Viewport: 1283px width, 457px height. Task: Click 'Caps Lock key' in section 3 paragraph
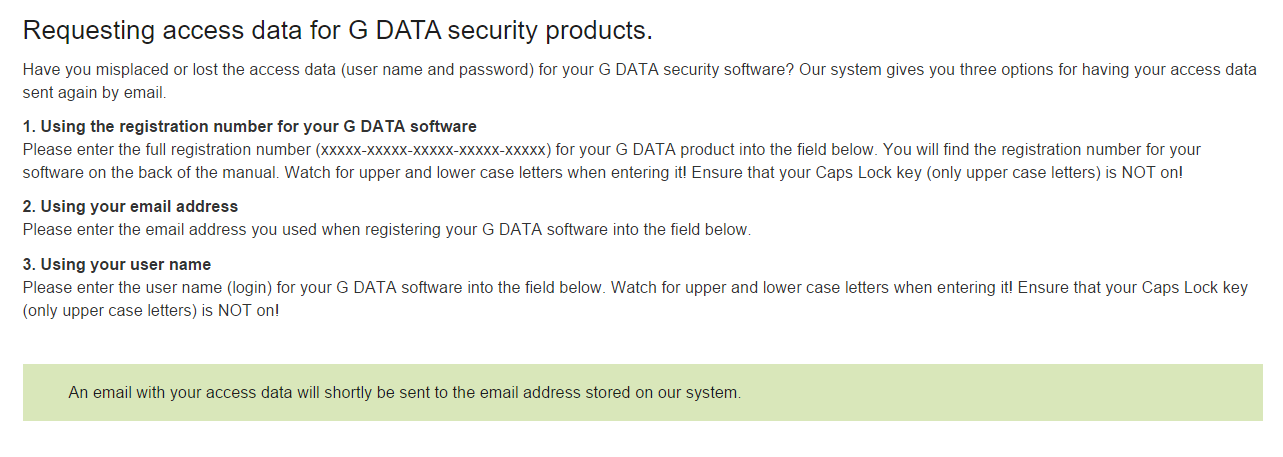pyautogui.click(x=1195, y=287)
